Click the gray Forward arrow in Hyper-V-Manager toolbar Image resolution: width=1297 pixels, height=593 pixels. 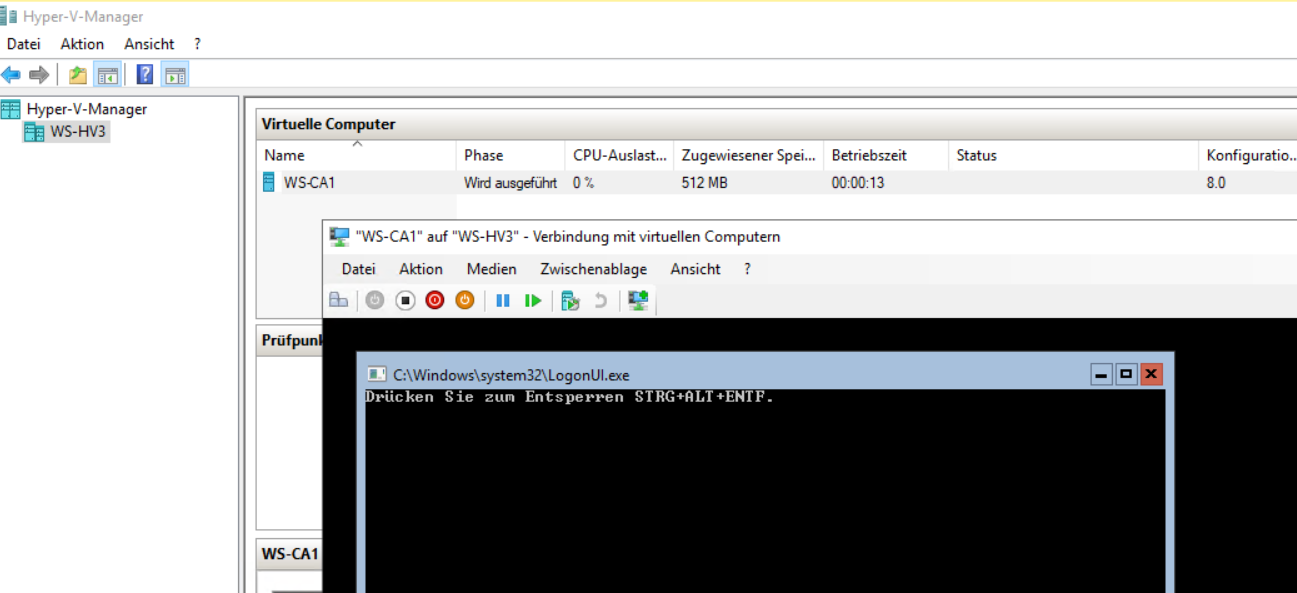pyautogui.click(x=39, y=75)
